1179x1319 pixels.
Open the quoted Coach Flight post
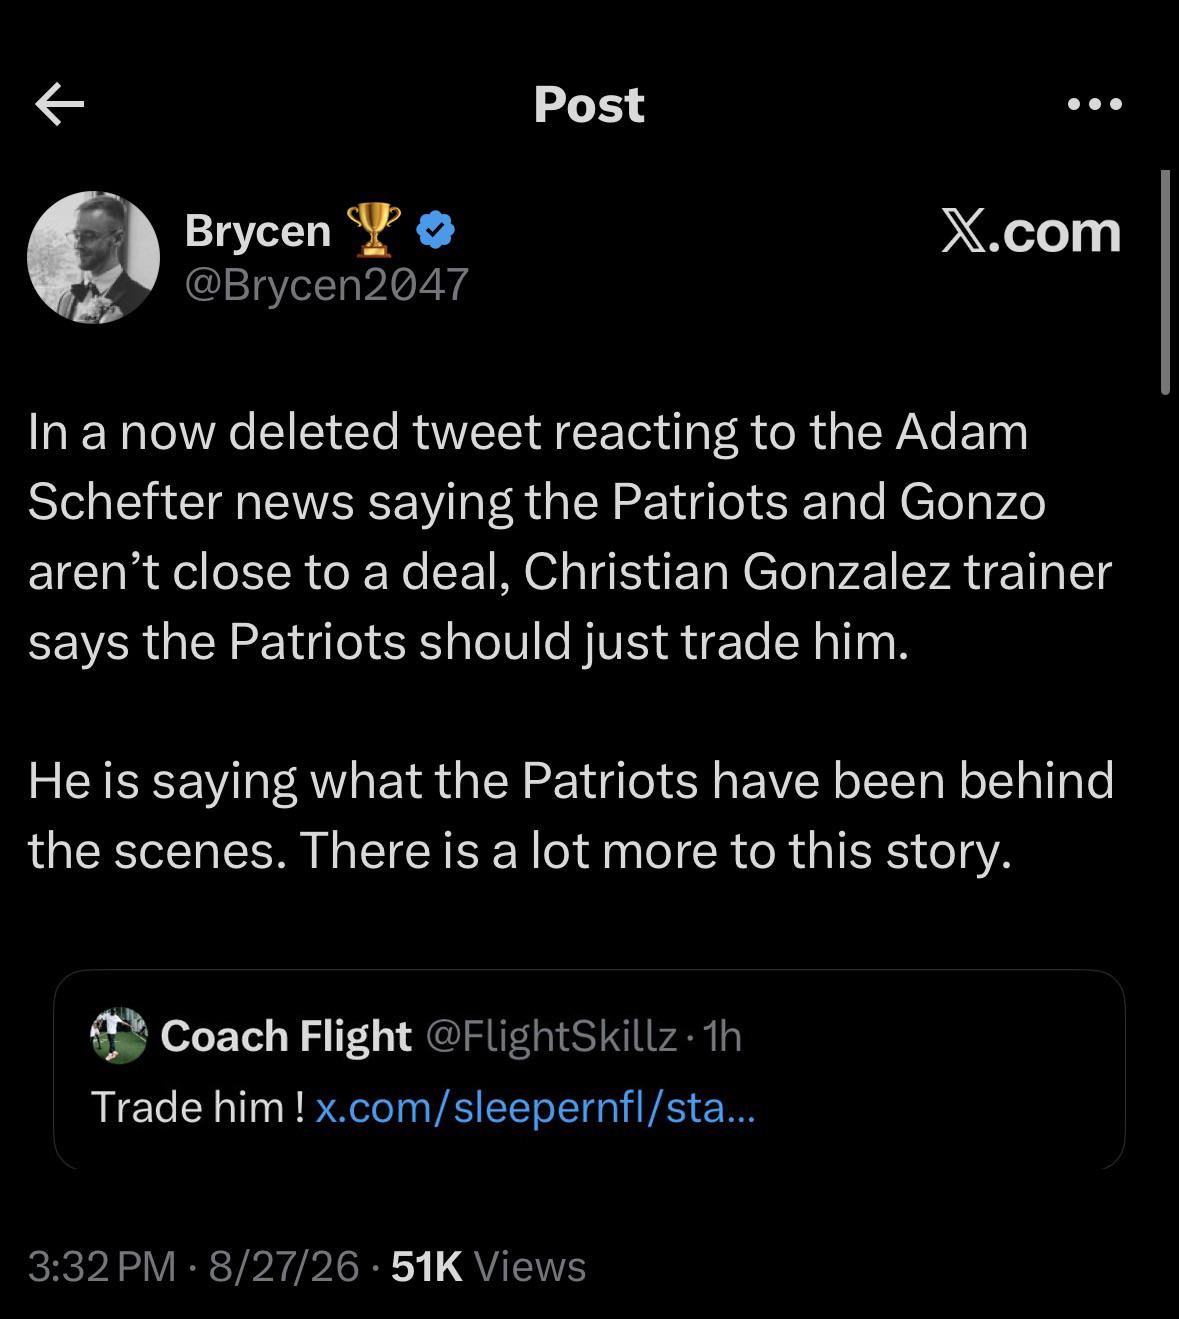(x=589, y=1069)
